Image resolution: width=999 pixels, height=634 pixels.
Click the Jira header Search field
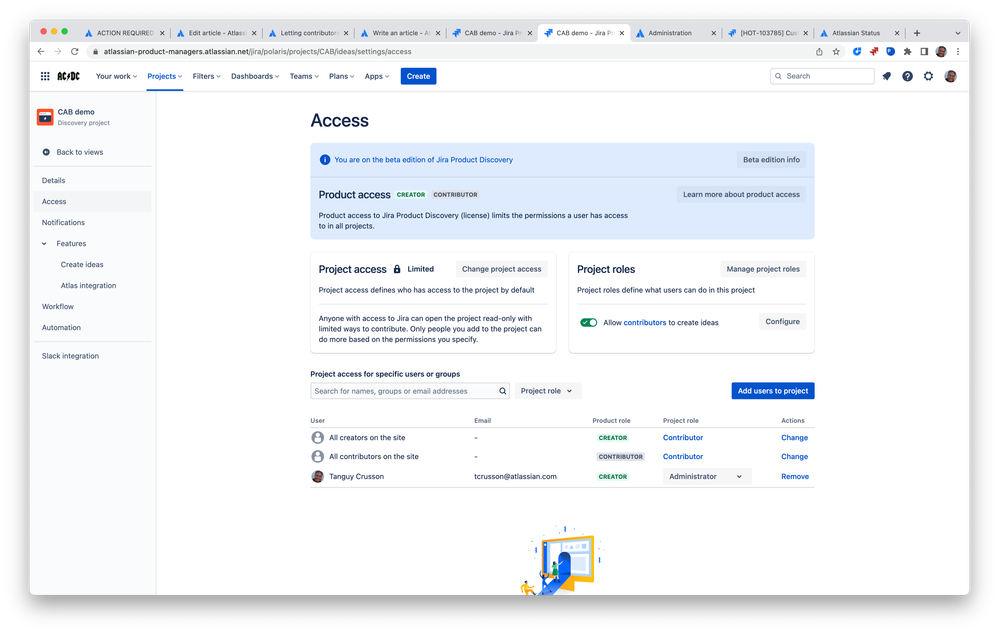pos(822,76)
